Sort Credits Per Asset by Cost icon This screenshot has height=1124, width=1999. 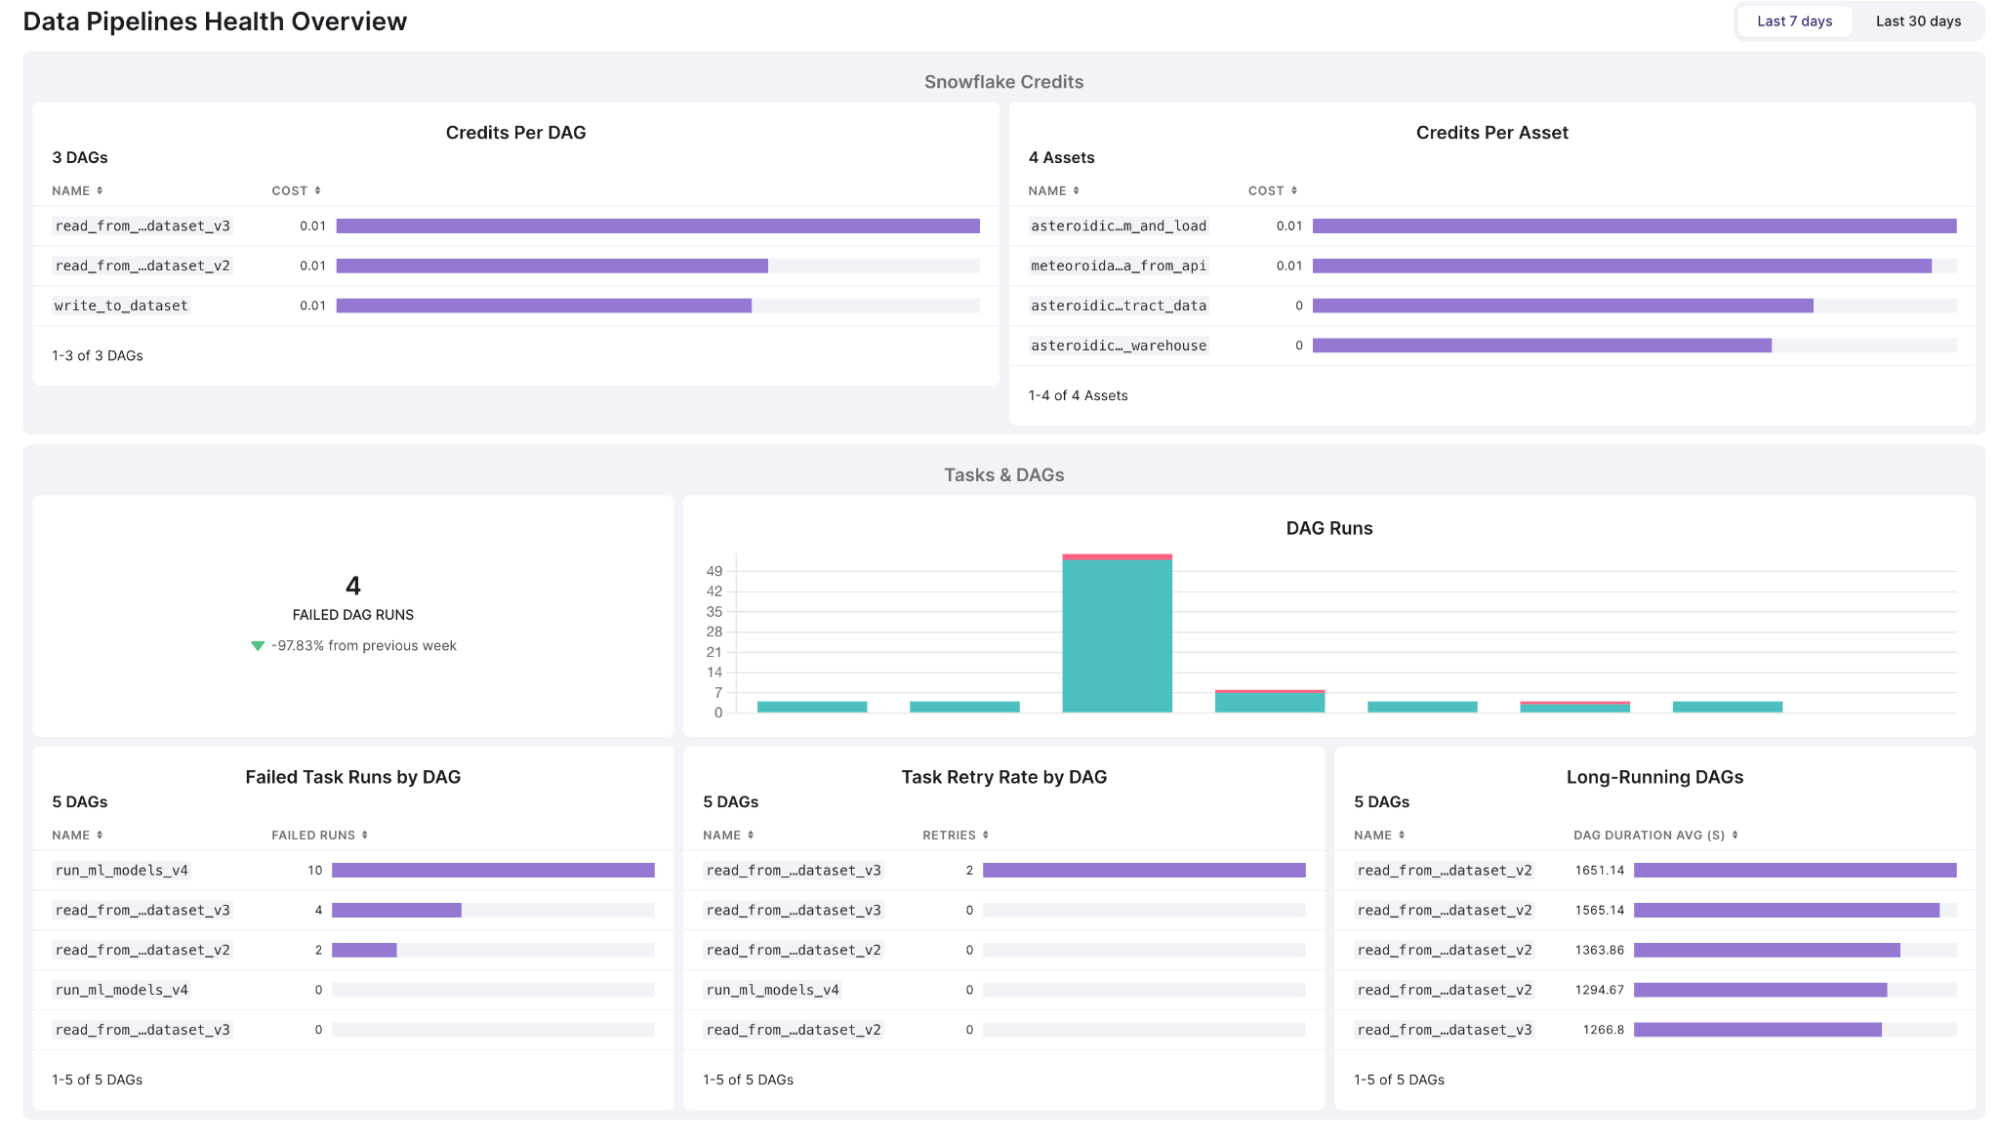pyautogui.click(x=1293, y=190)
